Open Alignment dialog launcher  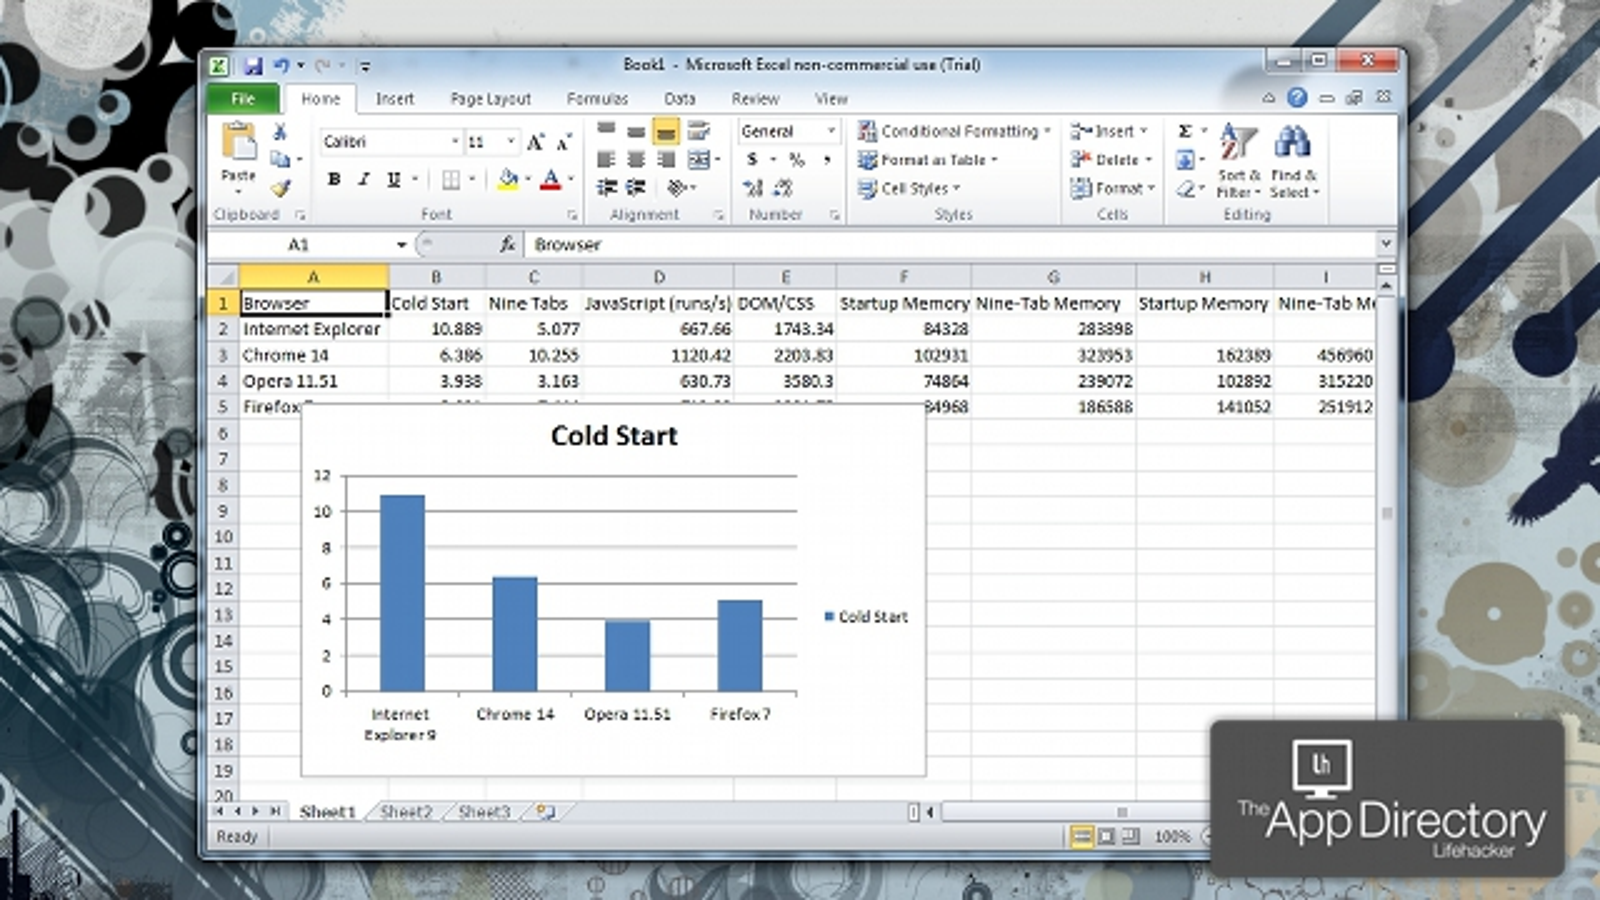719,215
